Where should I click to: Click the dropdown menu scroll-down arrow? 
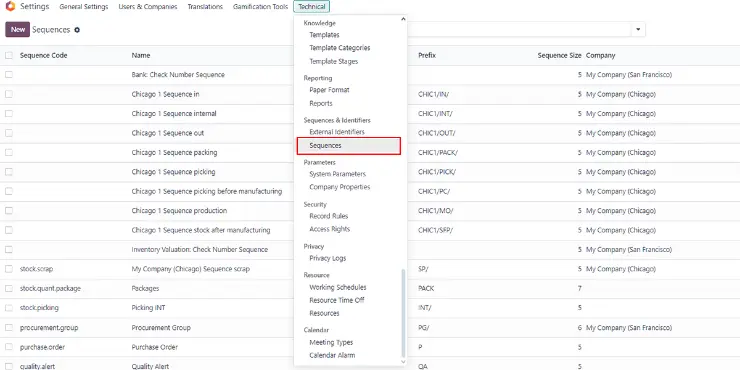click(403, 362)
